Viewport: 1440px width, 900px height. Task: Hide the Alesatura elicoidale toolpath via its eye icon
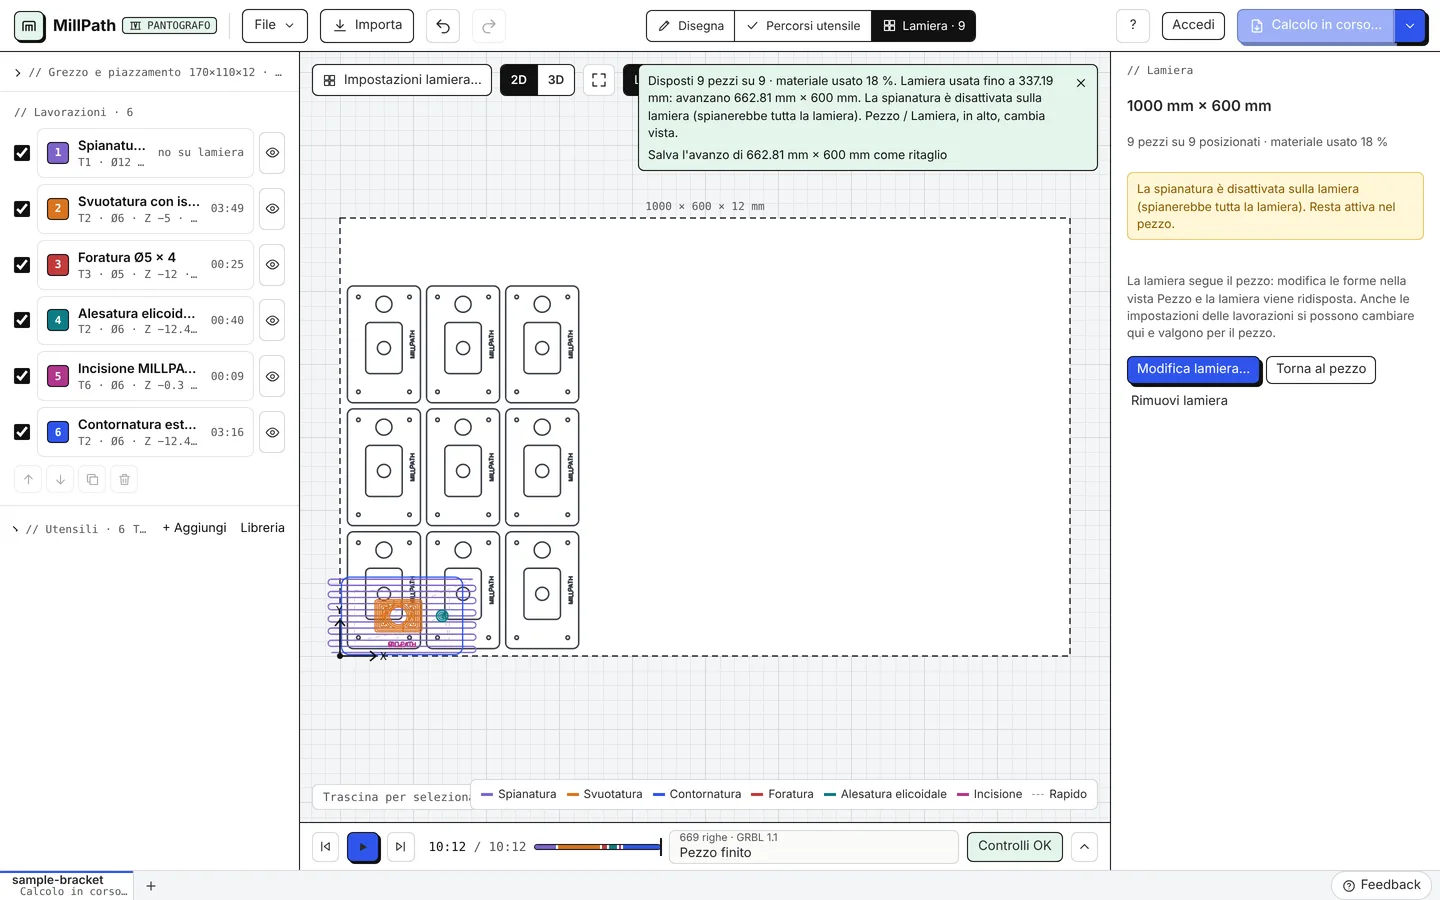click(272, 320)
